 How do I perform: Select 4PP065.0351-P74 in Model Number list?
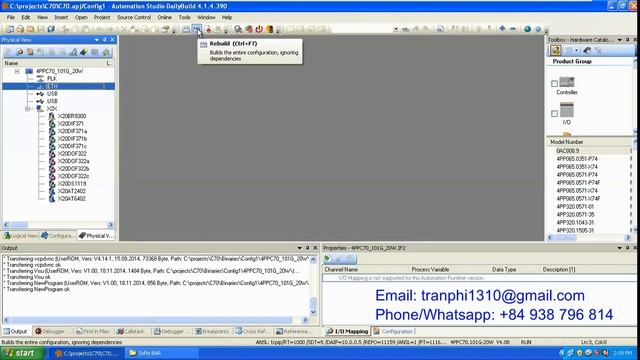point(577,159)
